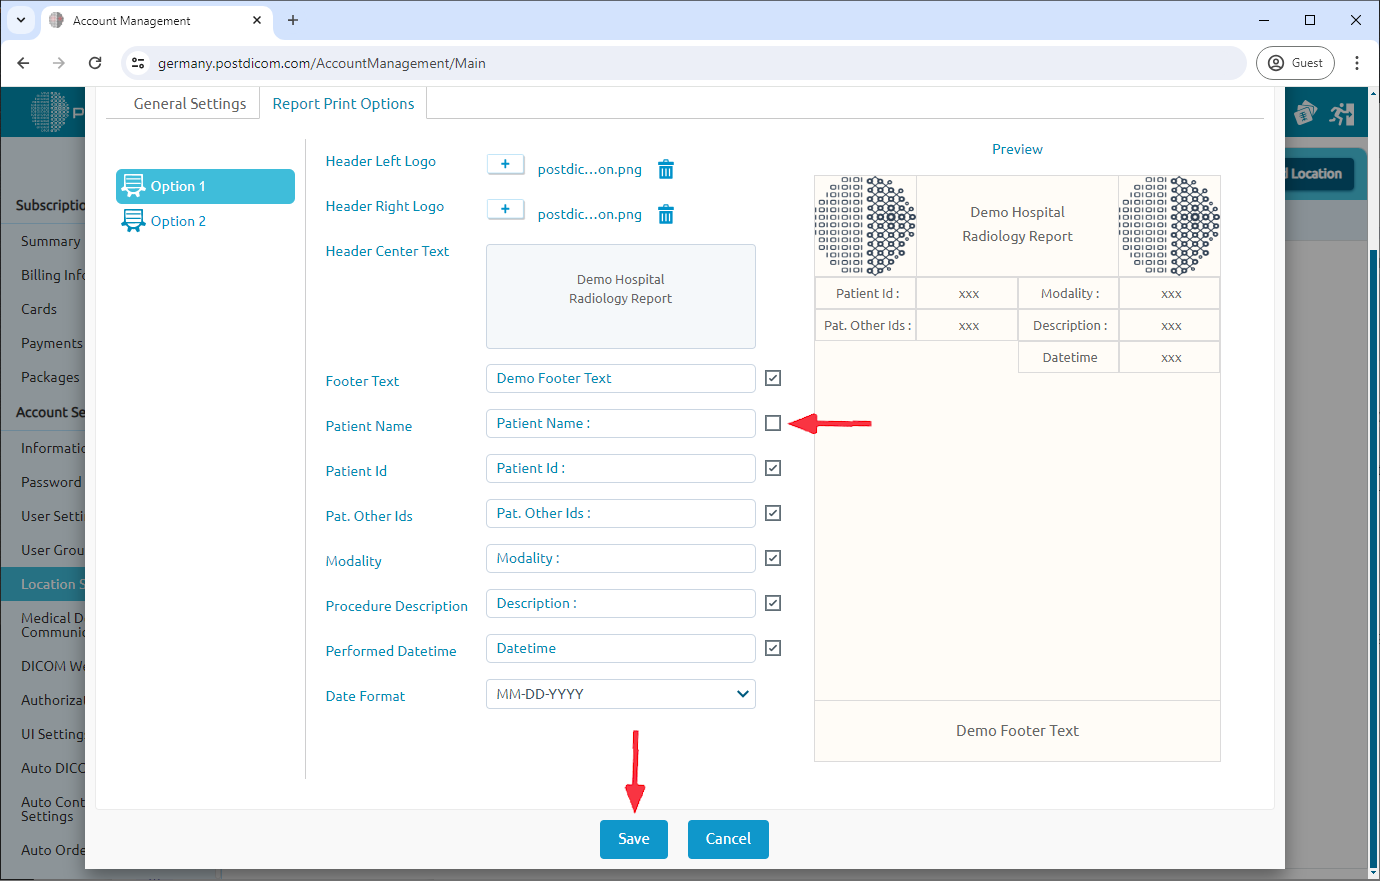Click the Cancel button

(x=728, y=839)
